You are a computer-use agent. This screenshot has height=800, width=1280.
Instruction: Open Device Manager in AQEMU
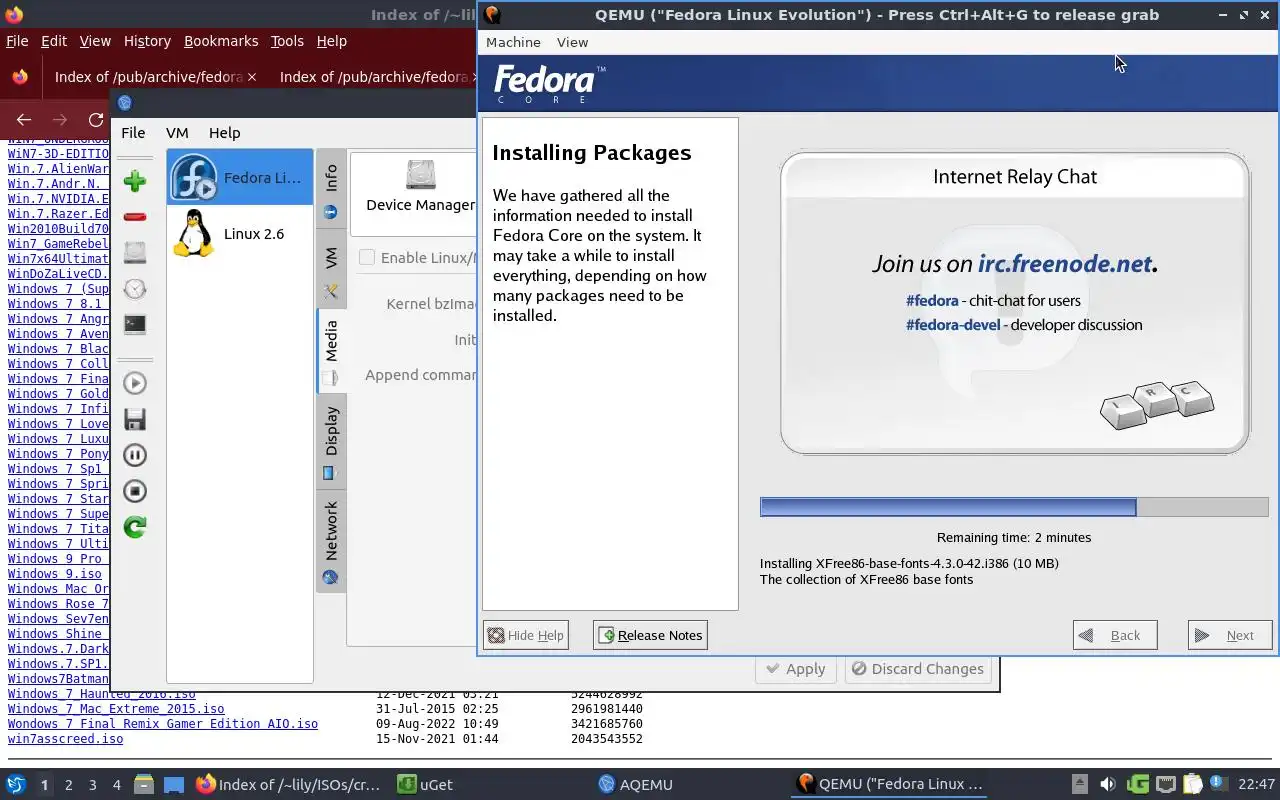pos(420,187)
